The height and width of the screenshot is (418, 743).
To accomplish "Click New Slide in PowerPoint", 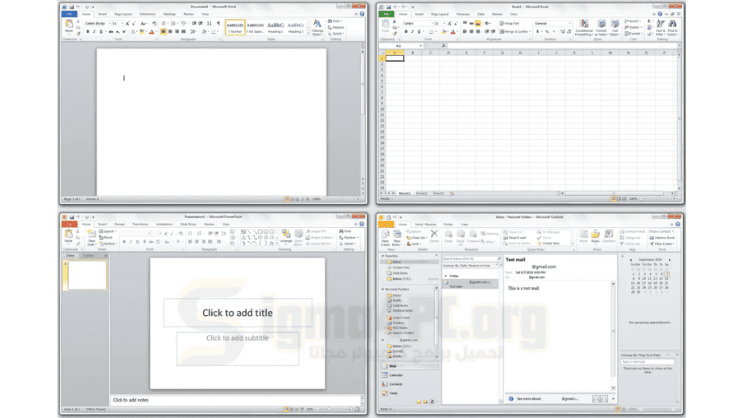I will pyautogui.click(x=91, y=237).
